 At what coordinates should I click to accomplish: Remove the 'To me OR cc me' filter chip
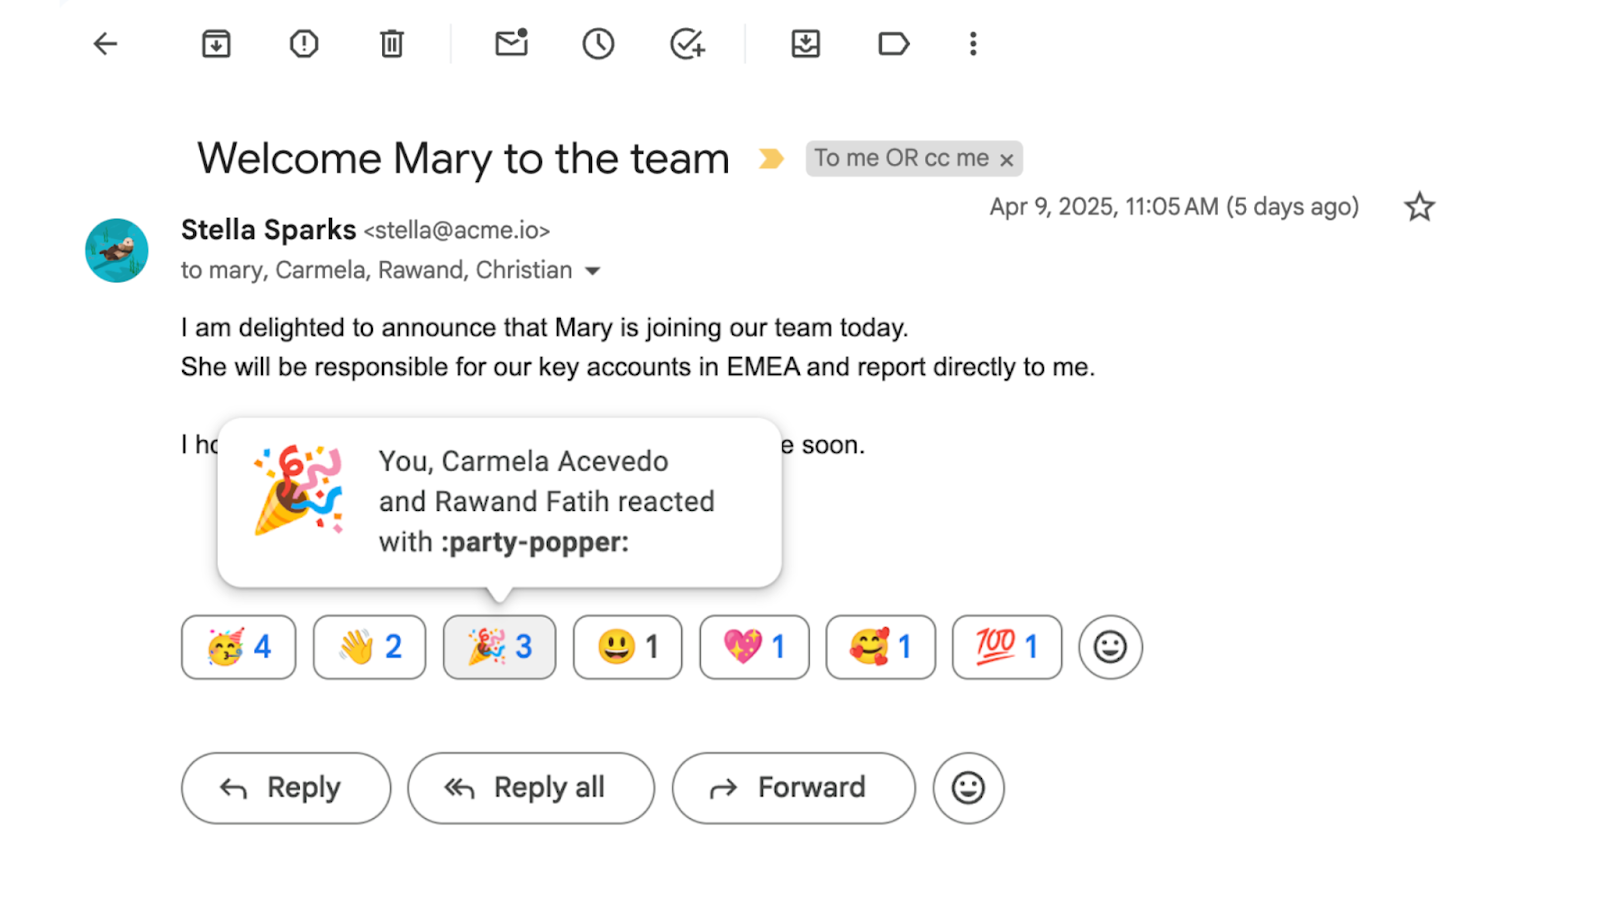pos(1007,158)
